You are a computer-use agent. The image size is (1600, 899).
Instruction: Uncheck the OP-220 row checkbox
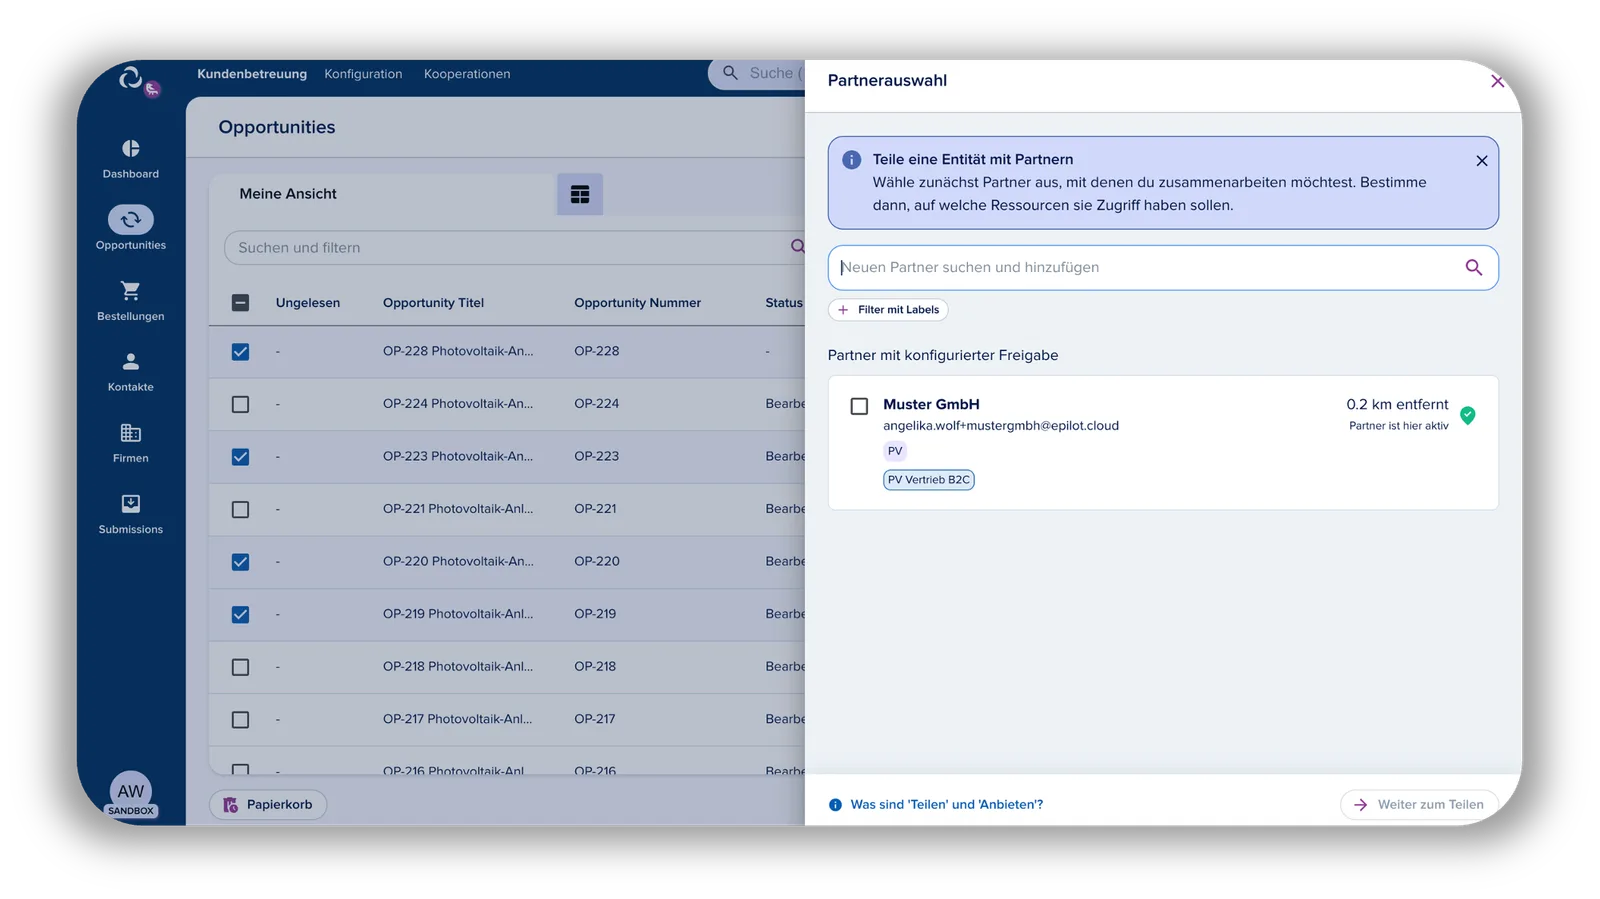(240, 562)
